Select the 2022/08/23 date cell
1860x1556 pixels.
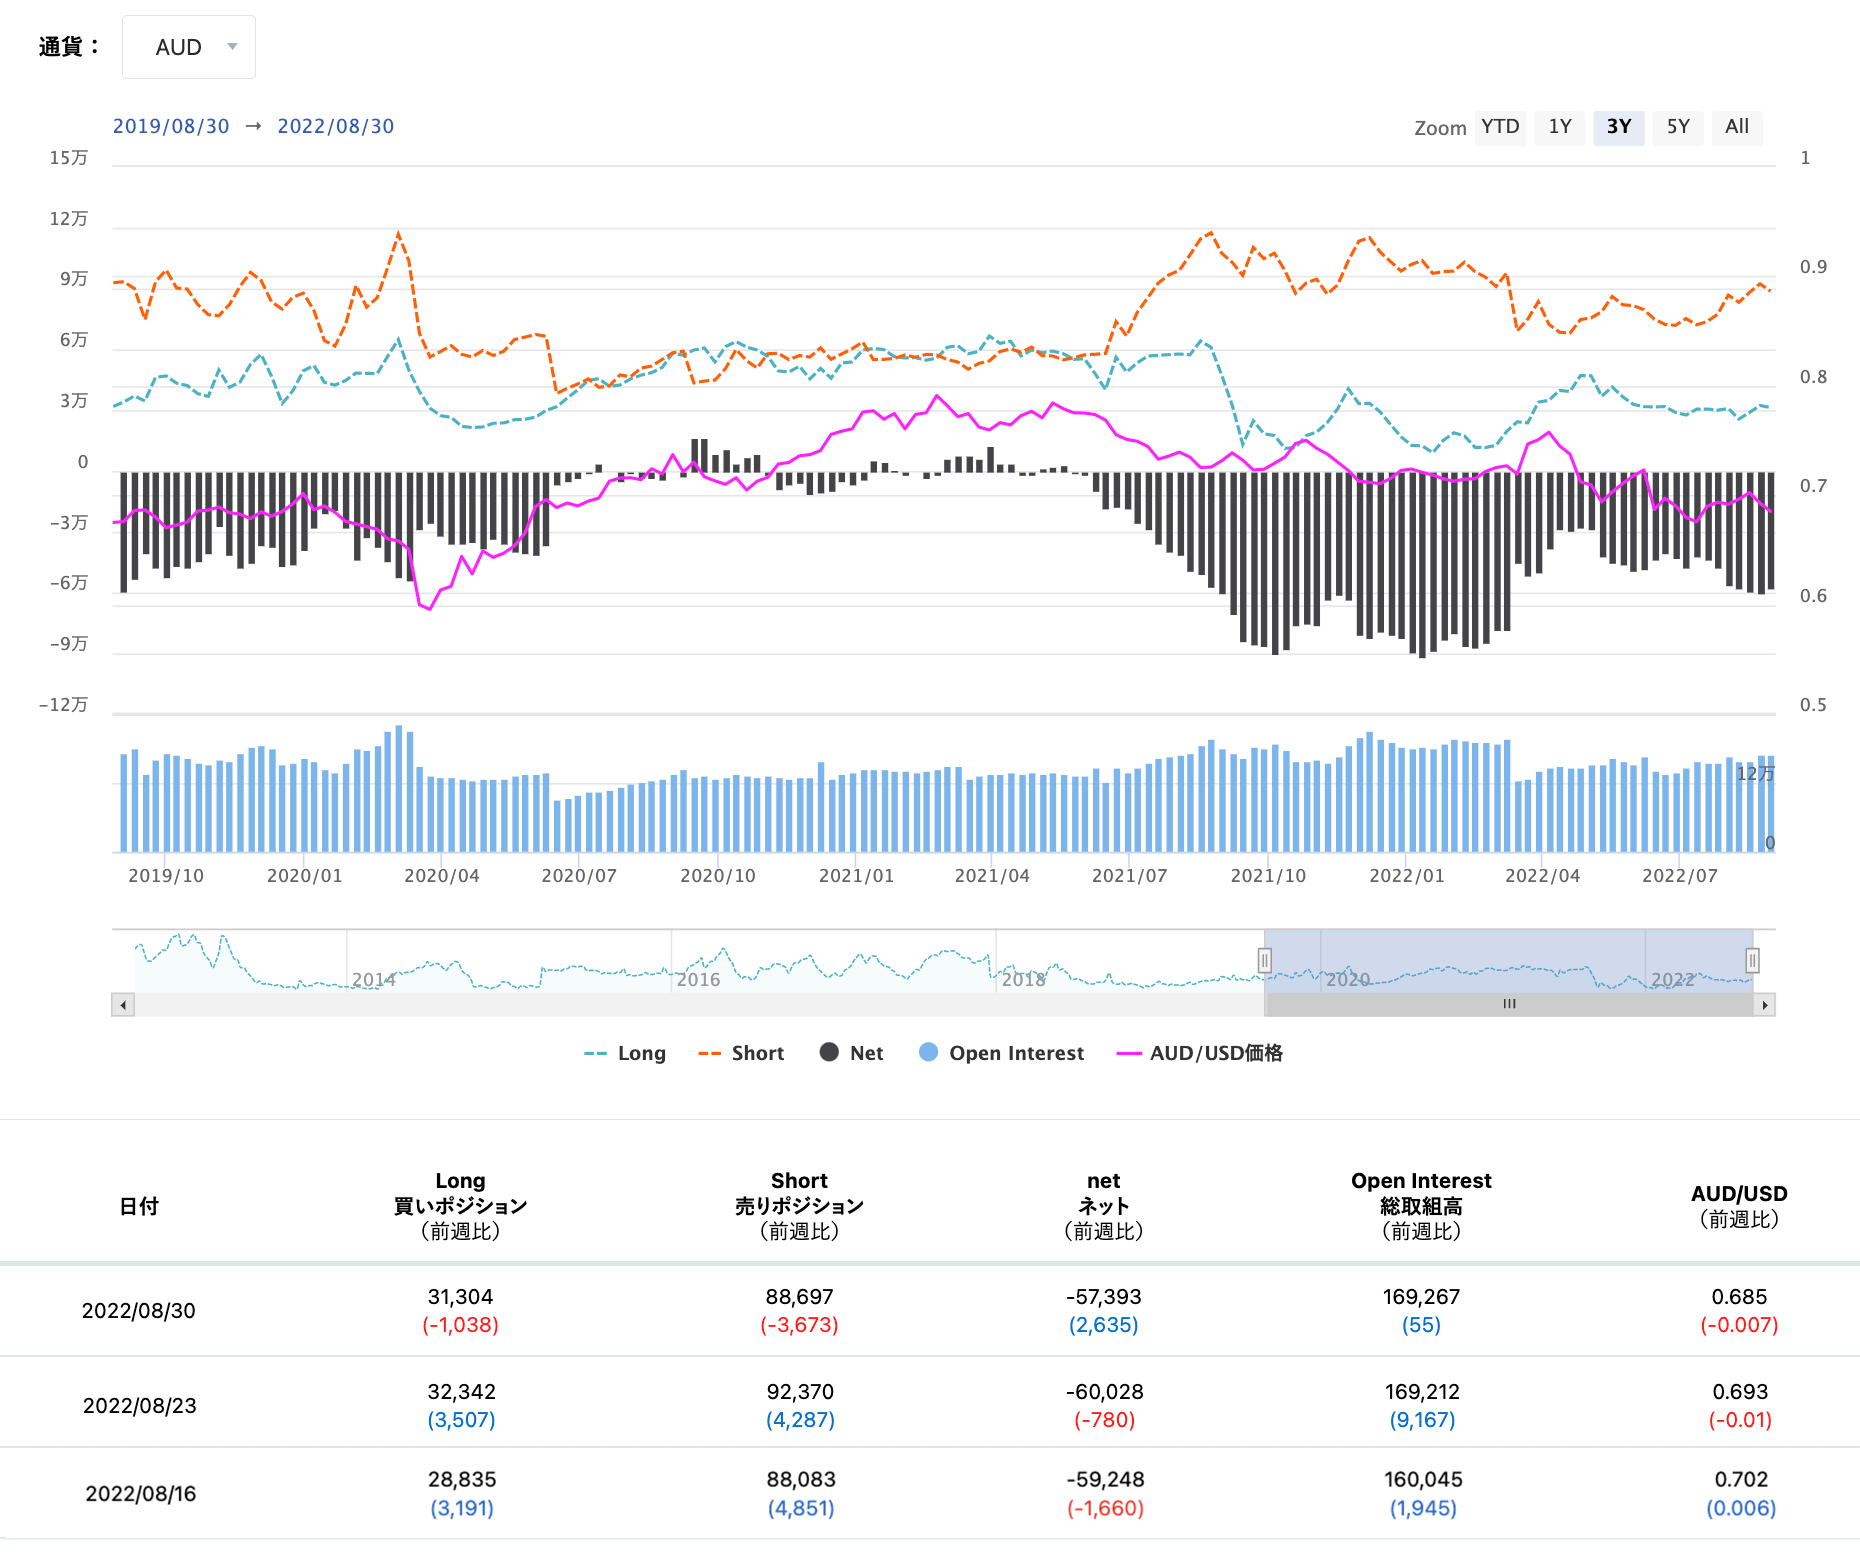(139, 1406)
